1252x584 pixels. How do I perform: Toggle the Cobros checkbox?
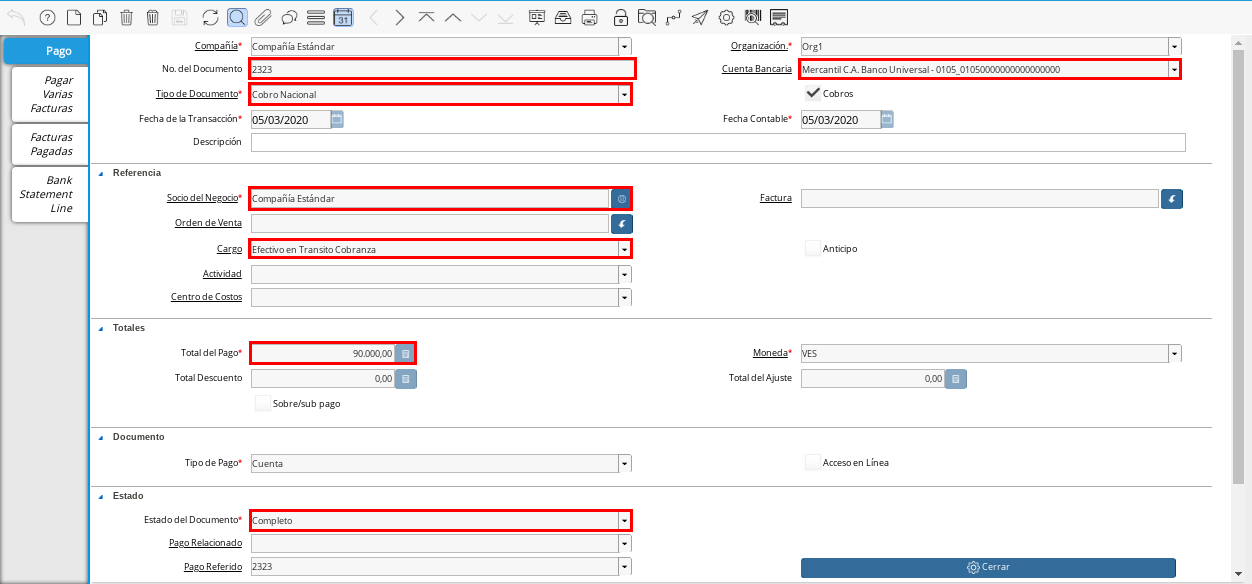point(813,93)
